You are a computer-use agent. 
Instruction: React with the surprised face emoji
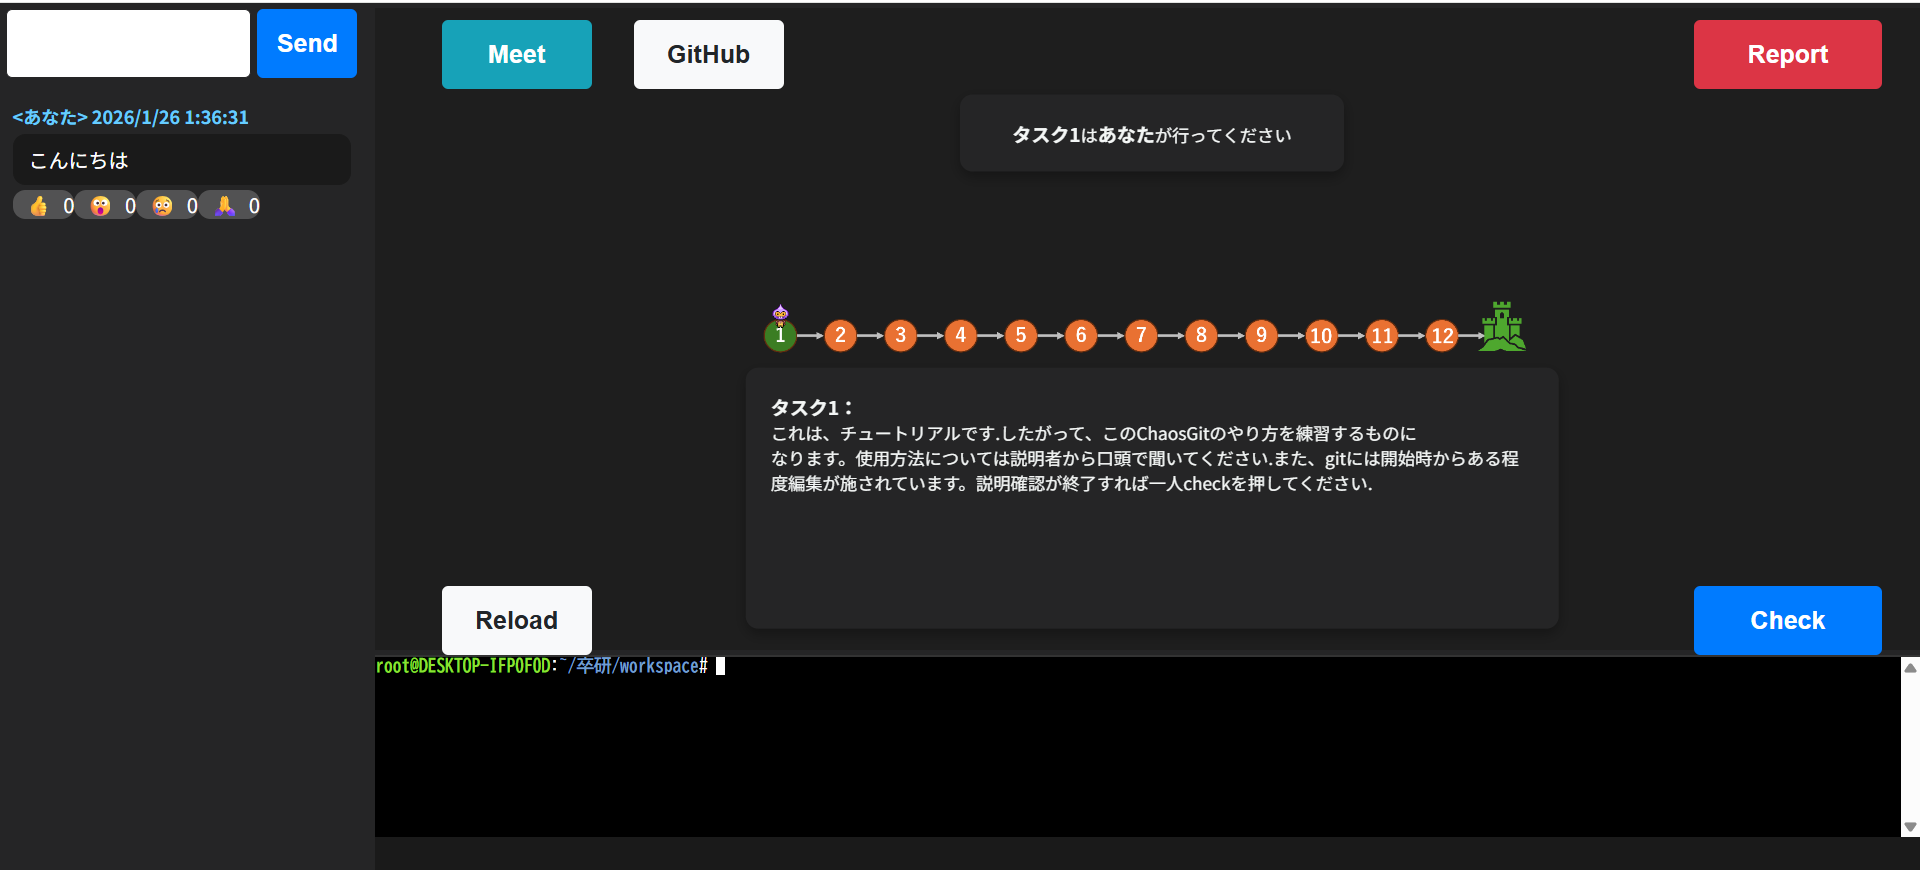coord(101,206)
